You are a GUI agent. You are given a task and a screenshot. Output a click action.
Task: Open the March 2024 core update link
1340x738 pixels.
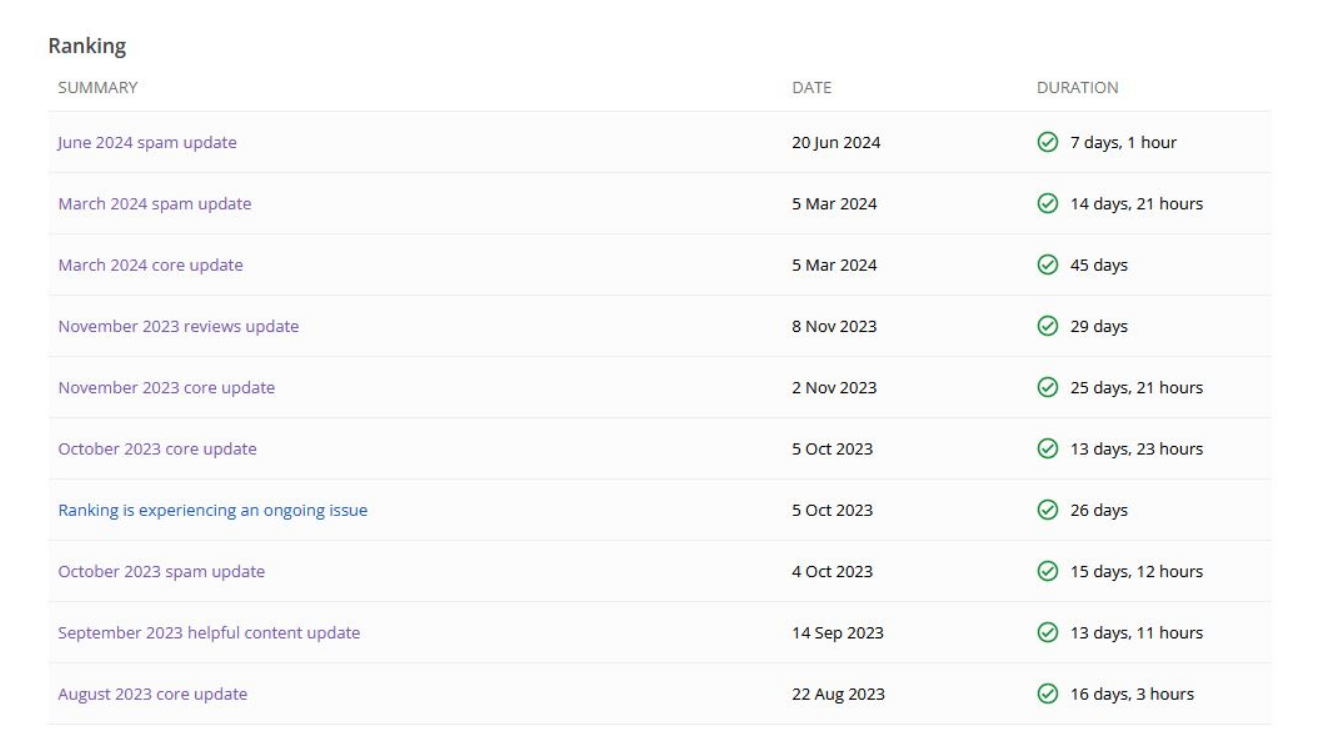(x=150, y=265)
